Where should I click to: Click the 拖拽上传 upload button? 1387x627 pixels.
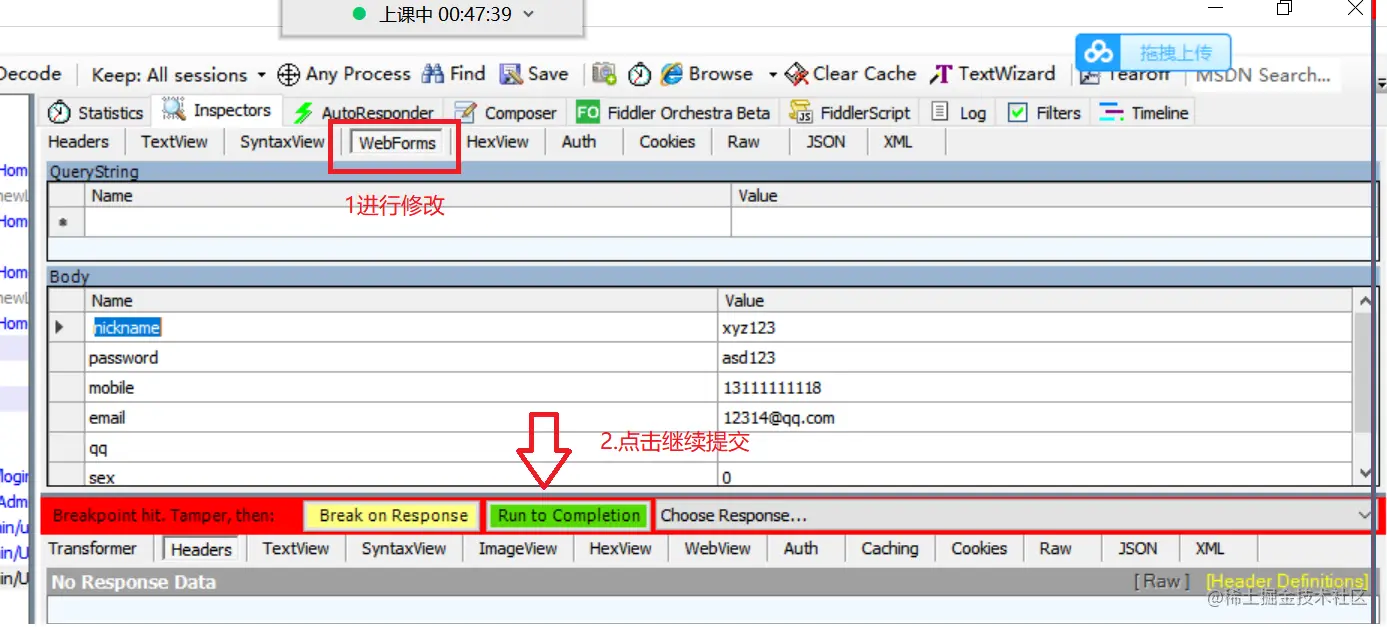1176,53
